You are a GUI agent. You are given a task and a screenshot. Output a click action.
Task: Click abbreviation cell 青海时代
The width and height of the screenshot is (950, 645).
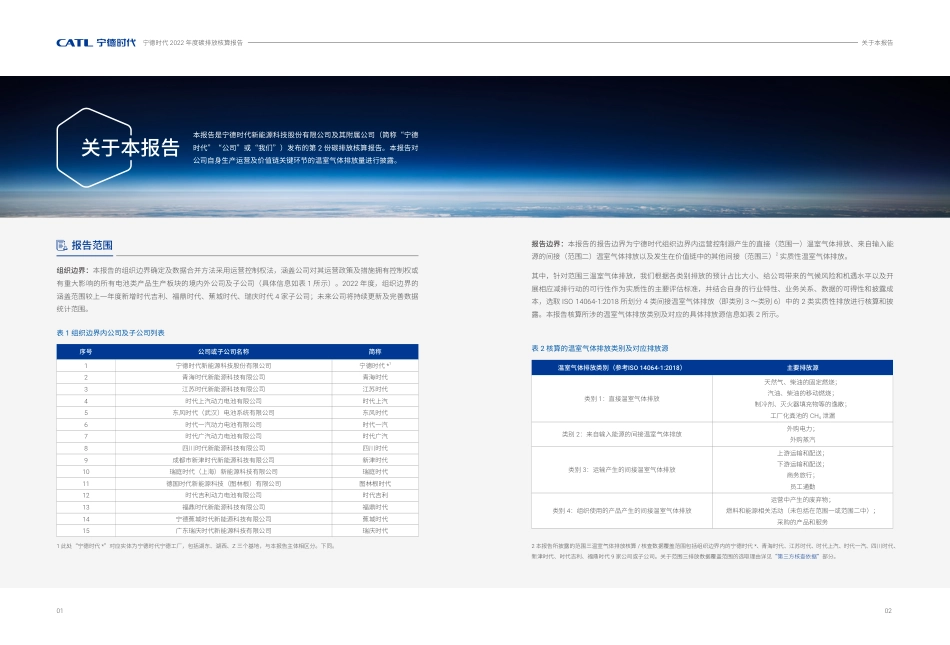tap(375, 377)
